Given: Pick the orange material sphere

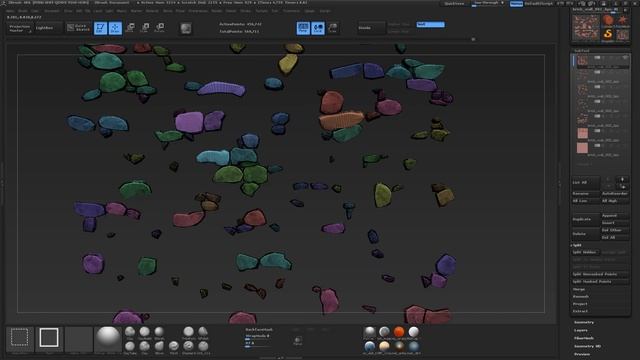Looking at the screenshot, I should 399,332.
